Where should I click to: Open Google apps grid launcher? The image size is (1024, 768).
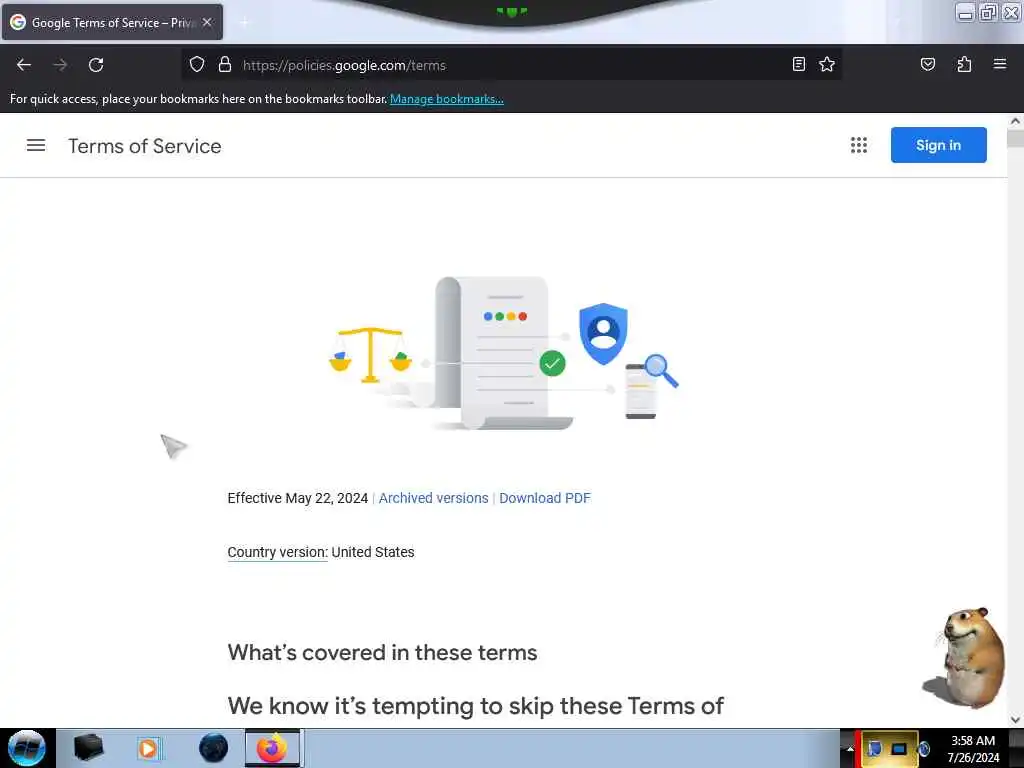pos(859,145)
